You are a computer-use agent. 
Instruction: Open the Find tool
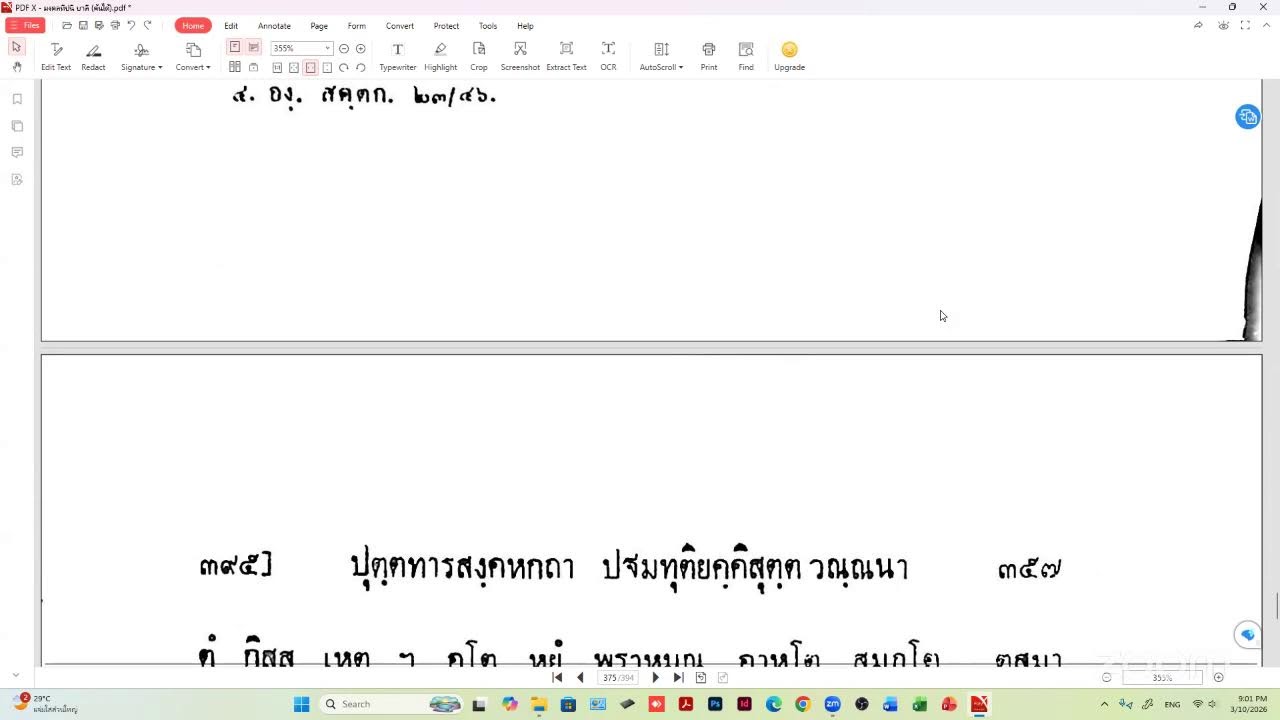746,56
